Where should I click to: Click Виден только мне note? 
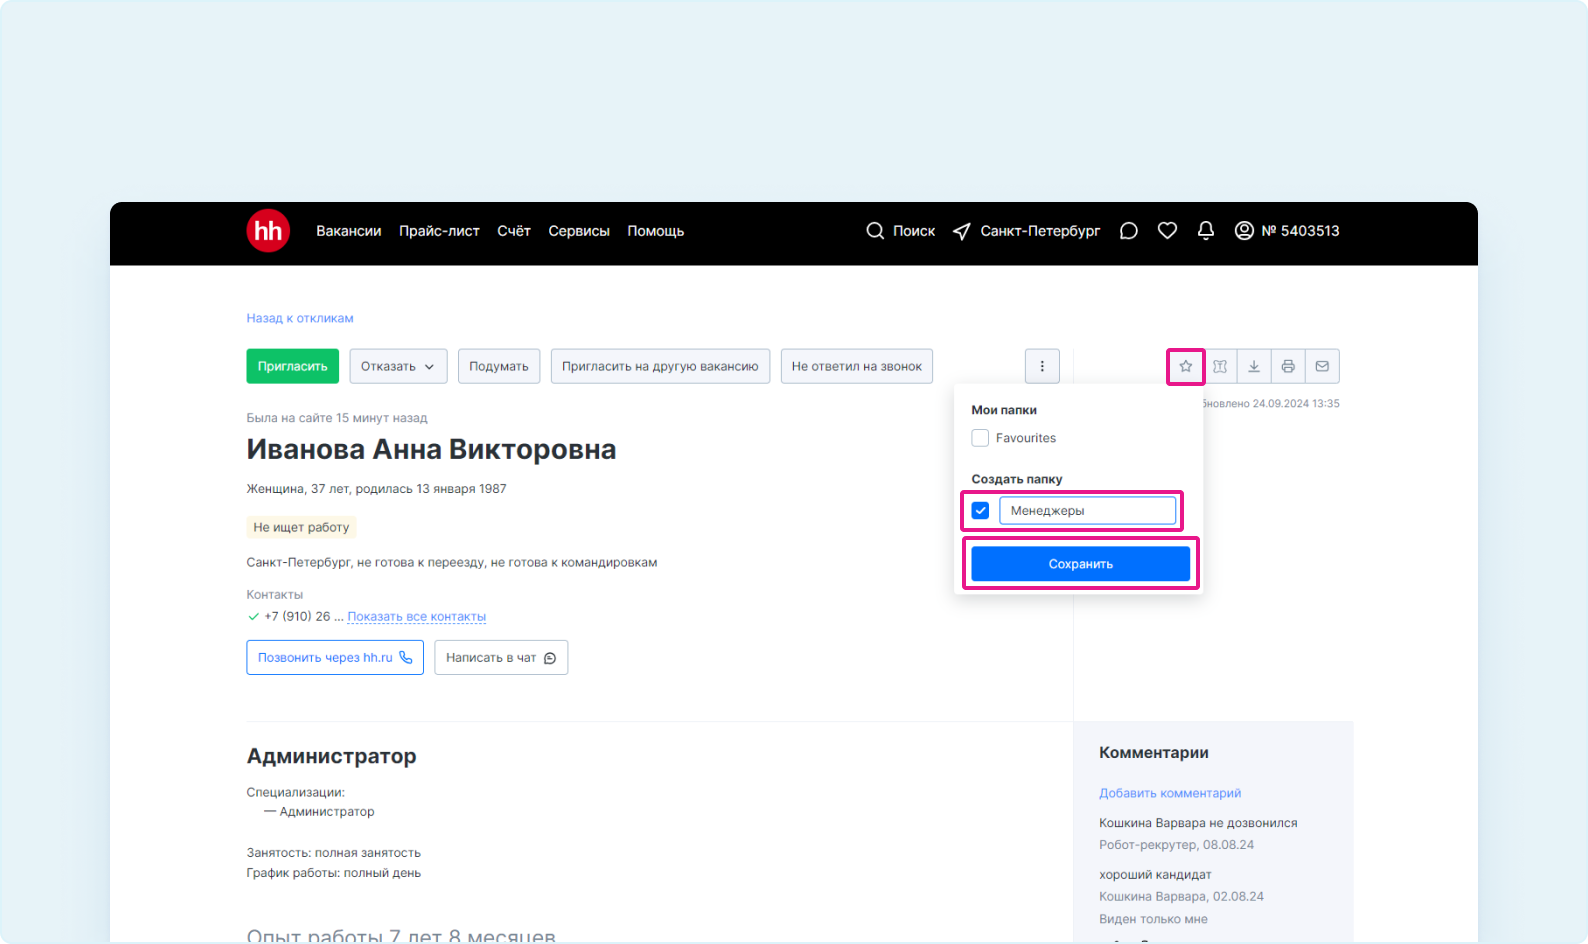point(1153,919)
